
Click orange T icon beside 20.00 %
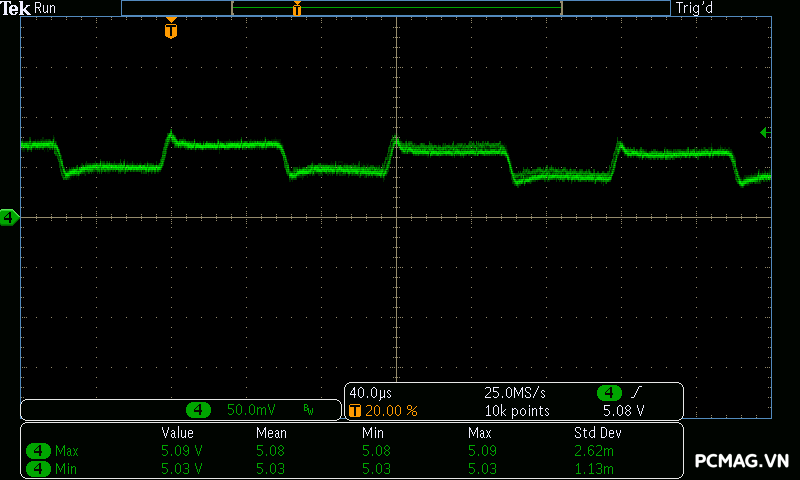354,410
